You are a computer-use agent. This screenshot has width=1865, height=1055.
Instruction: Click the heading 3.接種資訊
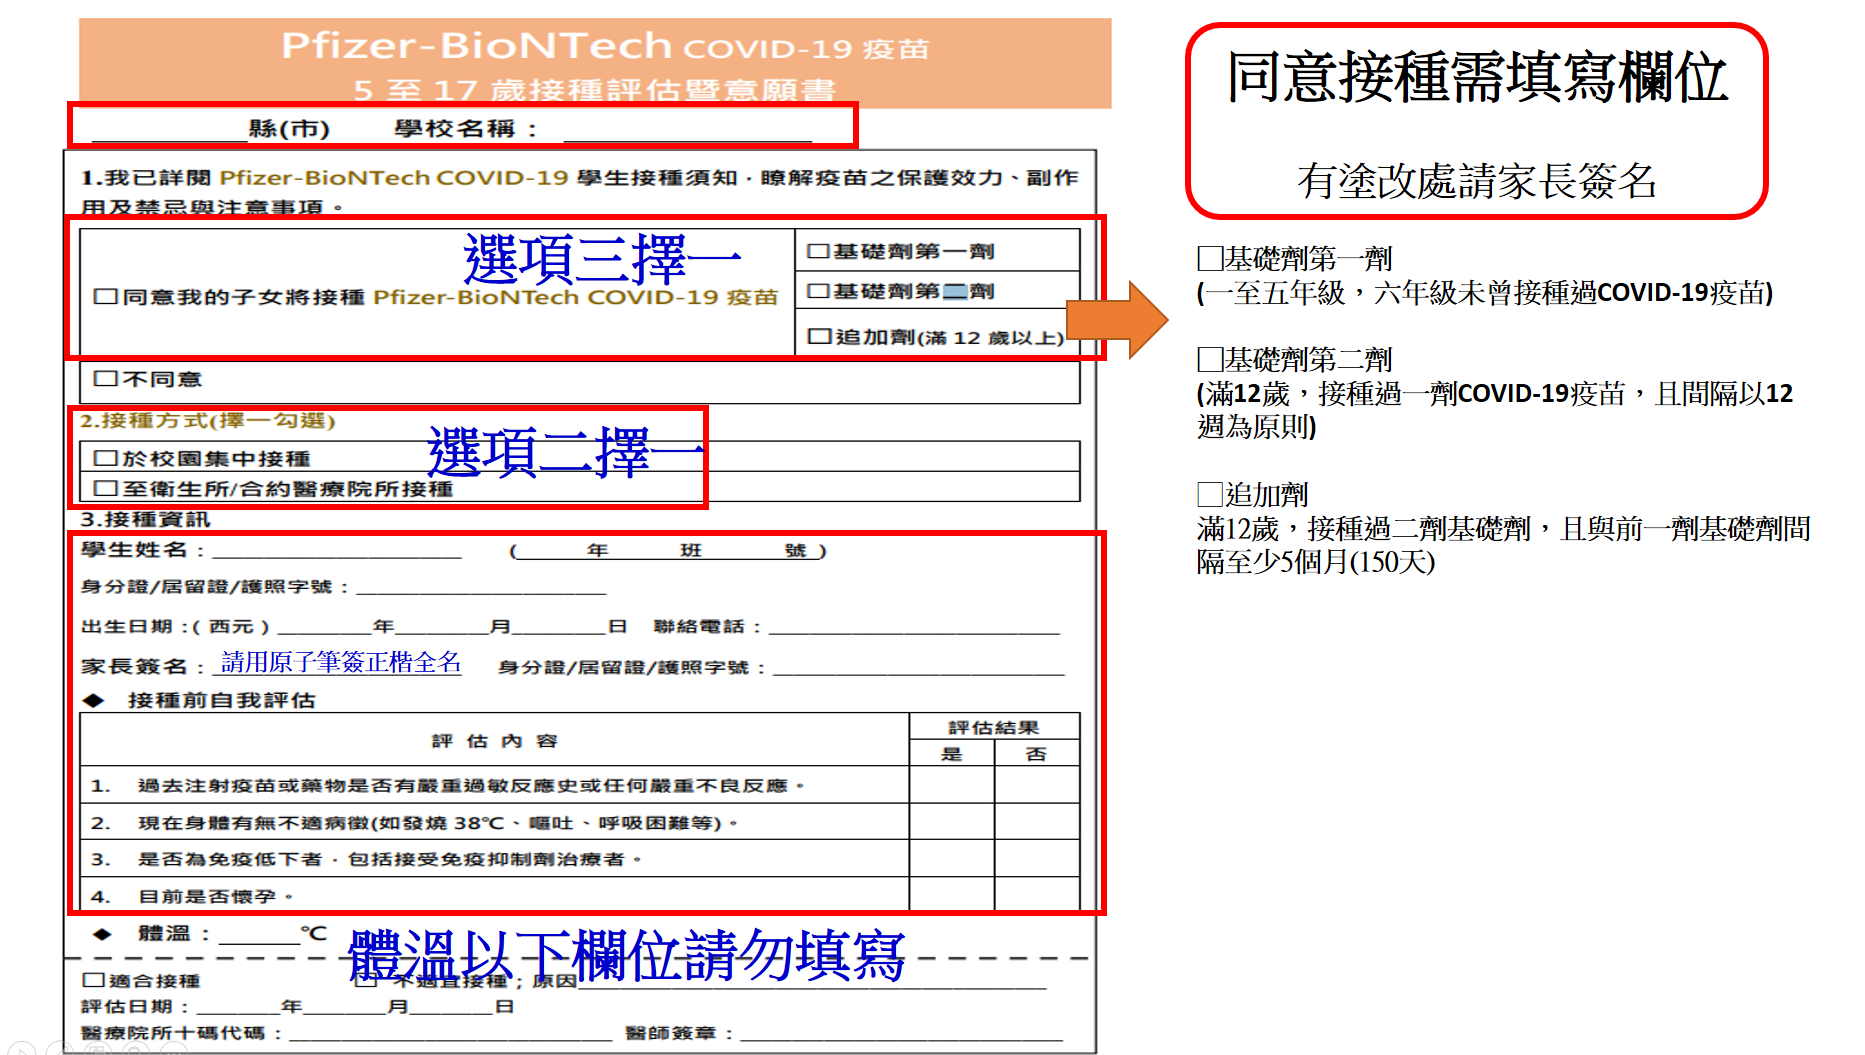(145, 519)
